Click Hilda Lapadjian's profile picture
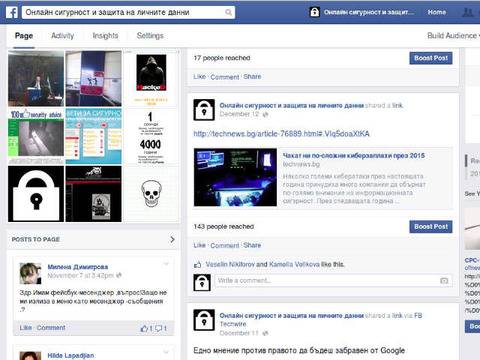This screenshot has height=360, width=480. click(x=30, y=356)
